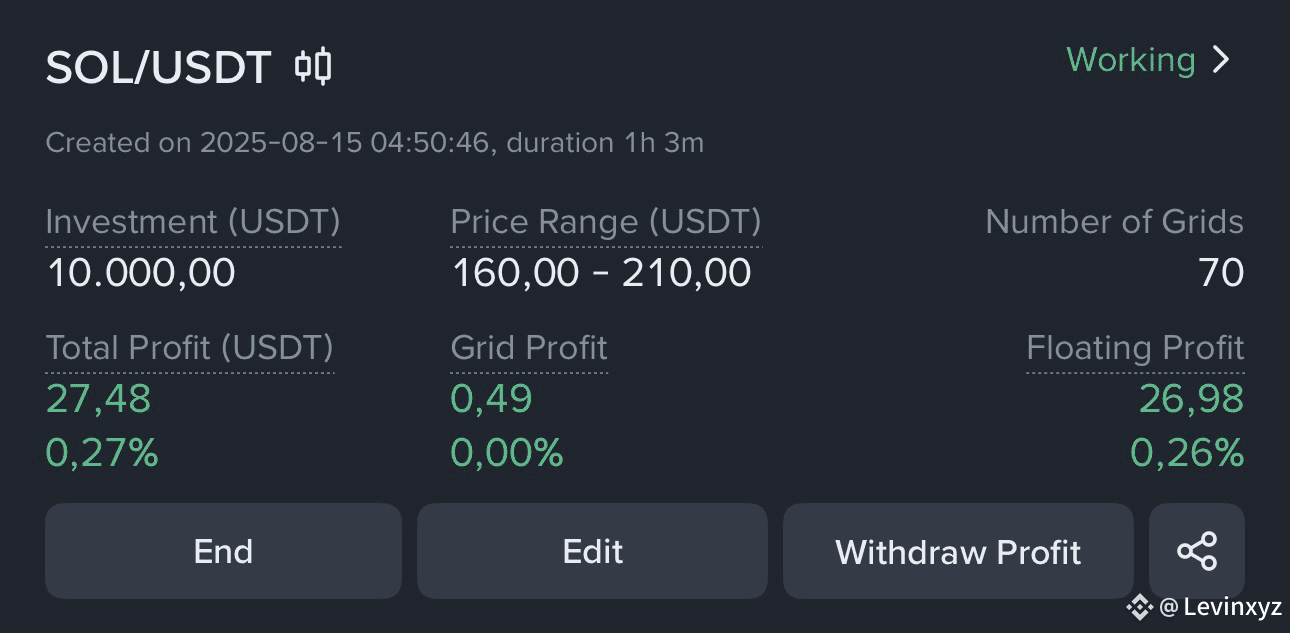1290x633 pixels.
Task: Open the @Levinxyz username watermark
Action: 1220,607
